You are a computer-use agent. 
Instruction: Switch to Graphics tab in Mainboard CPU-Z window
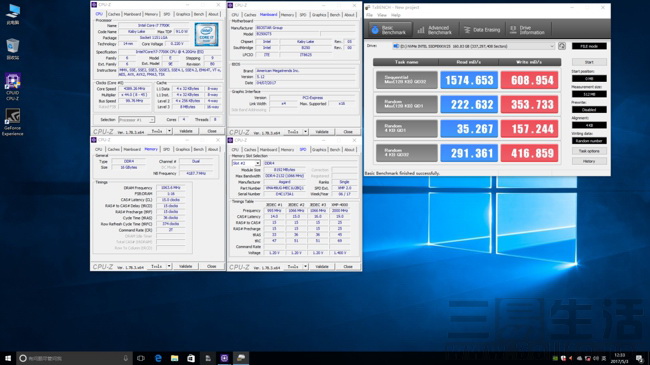[319, 15]
